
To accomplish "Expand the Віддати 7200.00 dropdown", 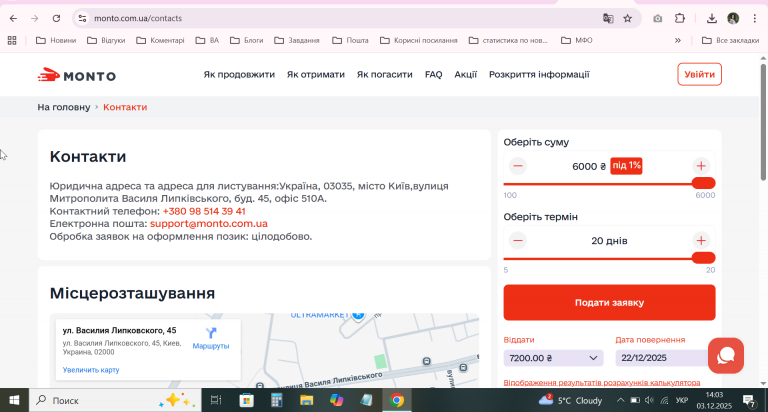I will pos(553,358).
